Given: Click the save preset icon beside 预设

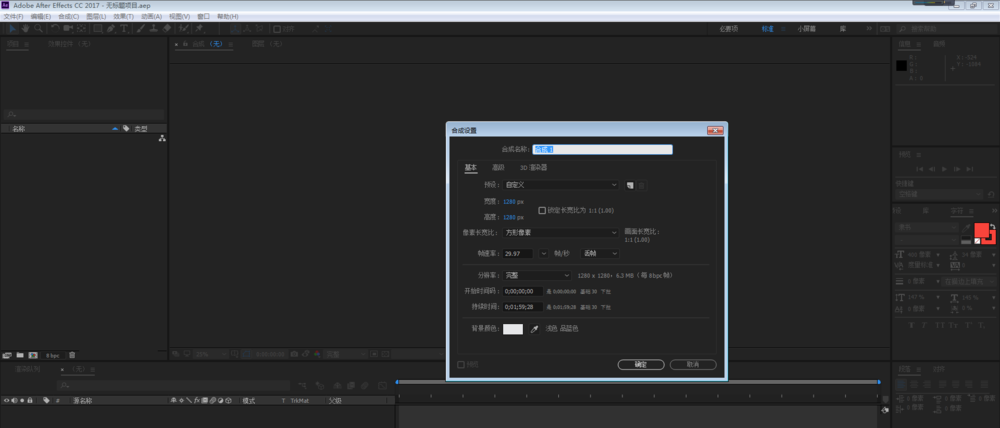Looking at the screenshot, I should click(x=631, y=185).
